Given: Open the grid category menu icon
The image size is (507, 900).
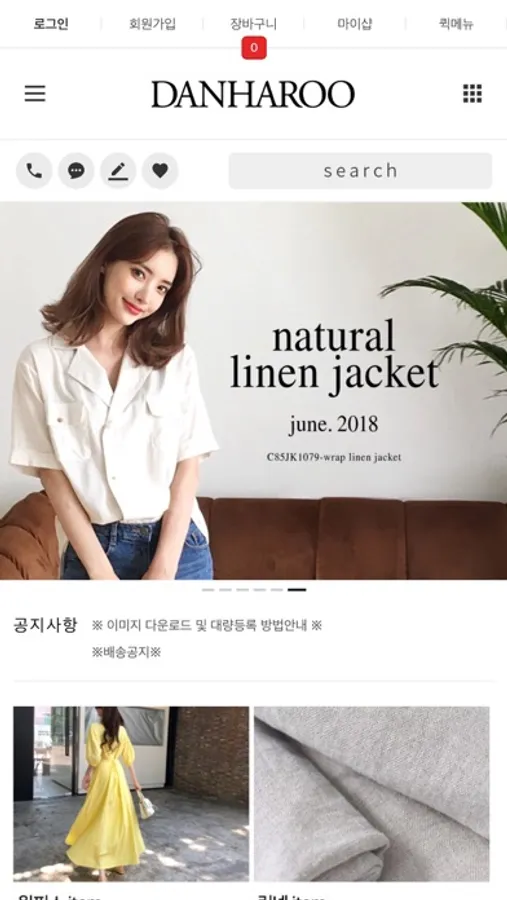Looking at the screenshot, I should click(x=472, y=94).
